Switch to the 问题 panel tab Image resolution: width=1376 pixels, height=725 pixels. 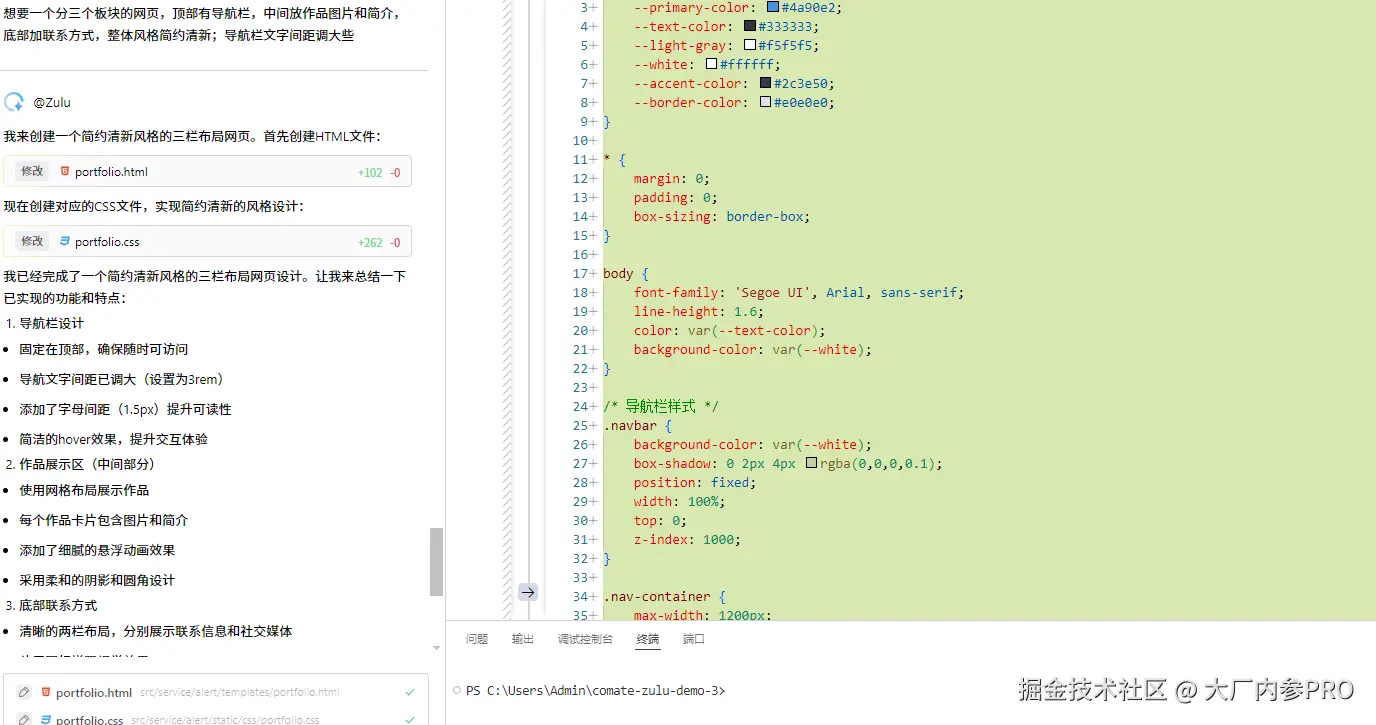pyautogui.click(x=477, y=639)
